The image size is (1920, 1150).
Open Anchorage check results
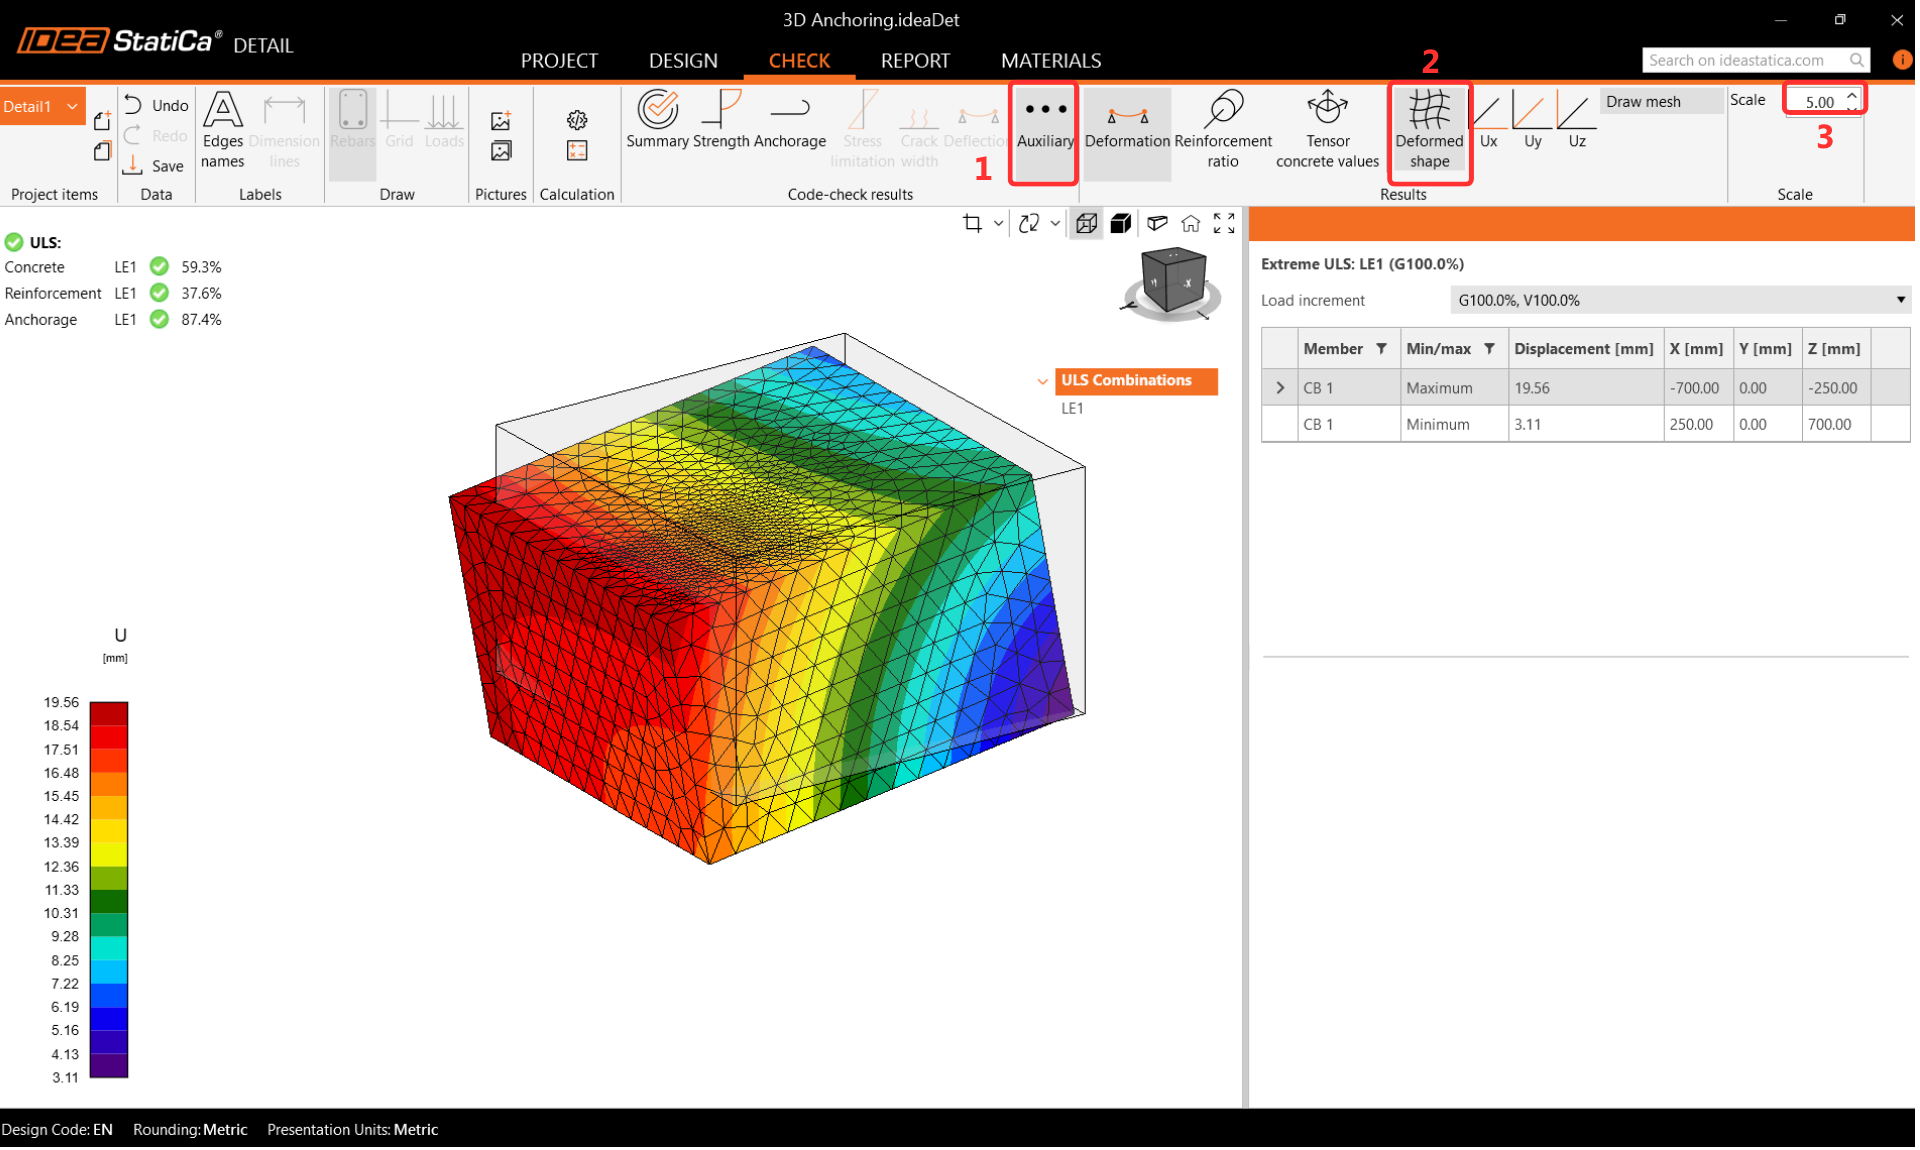(x=790, y=120)
